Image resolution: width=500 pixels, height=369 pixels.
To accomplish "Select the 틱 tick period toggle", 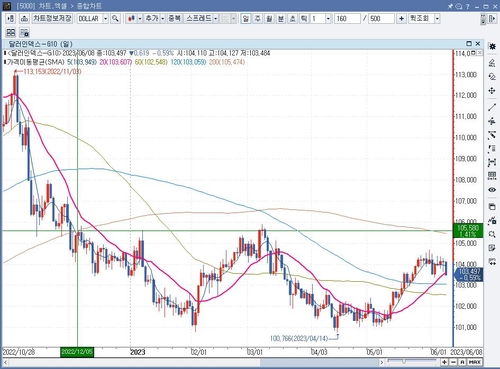I will [304, 19].
